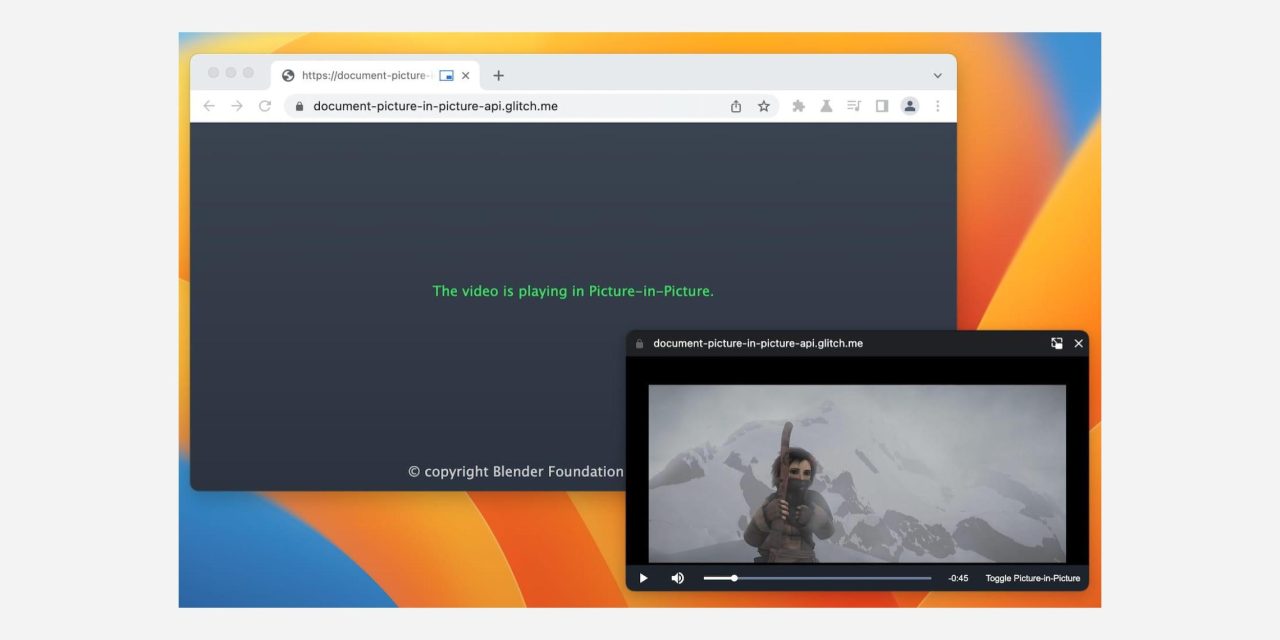Return PiP video back to tab
The height and width of the screenshot is (640, 1280).
(x=1057, y=343)
